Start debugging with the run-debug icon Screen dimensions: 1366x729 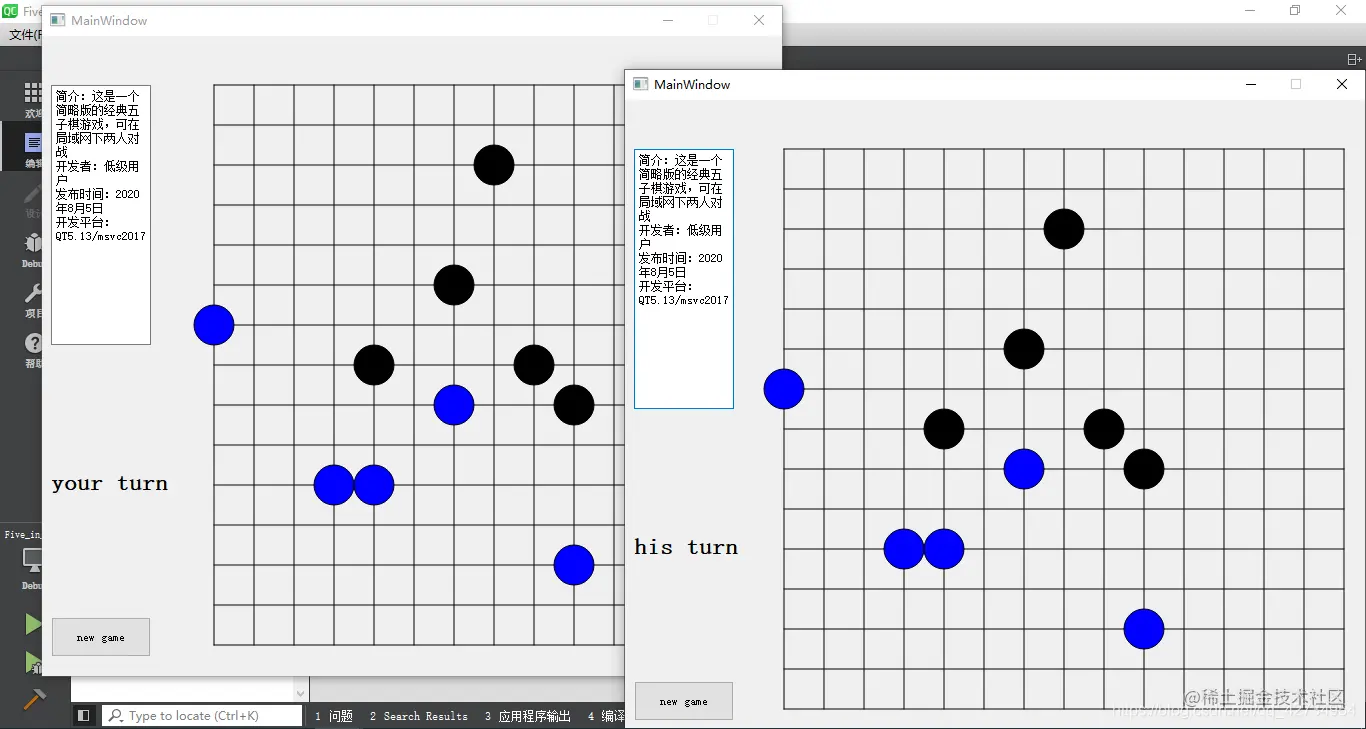pos(33,662)
